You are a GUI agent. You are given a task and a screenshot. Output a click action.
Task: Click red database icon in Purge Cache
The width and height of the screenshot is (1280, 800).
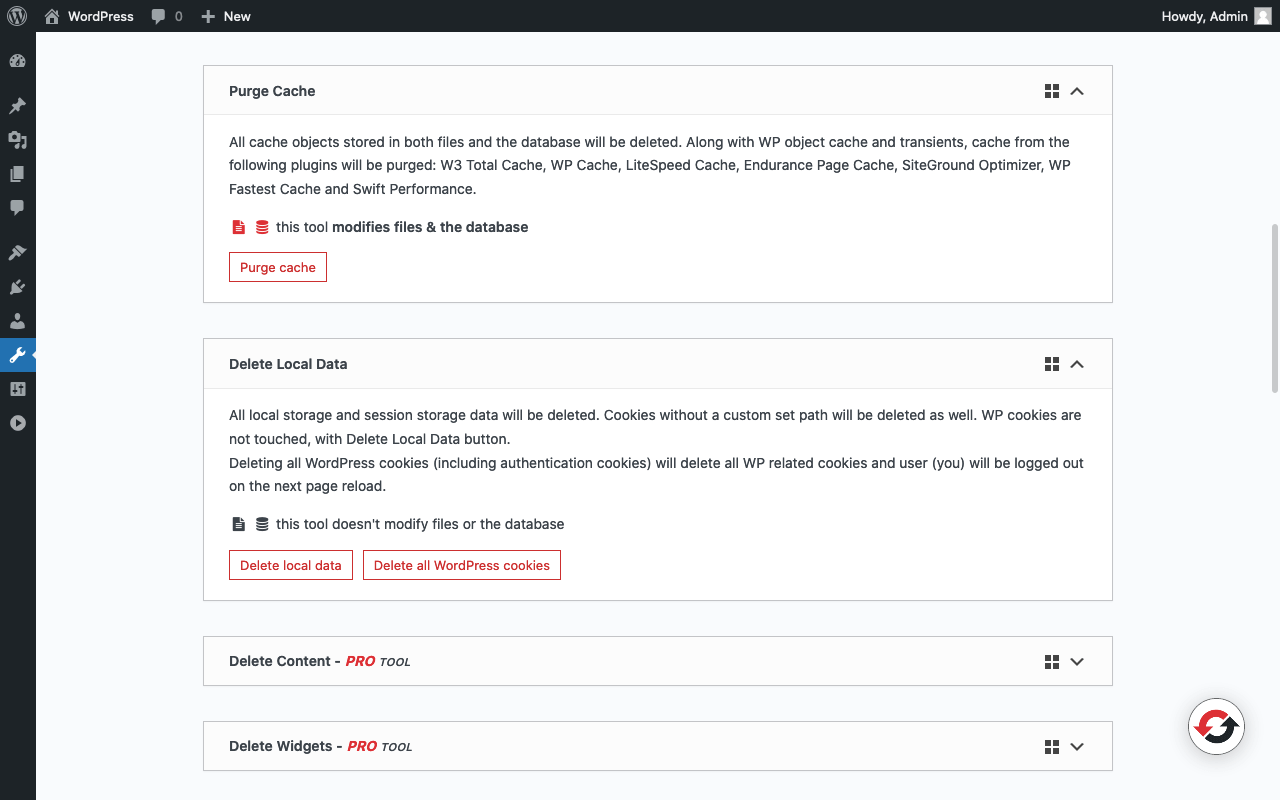[x=262, y=227]
